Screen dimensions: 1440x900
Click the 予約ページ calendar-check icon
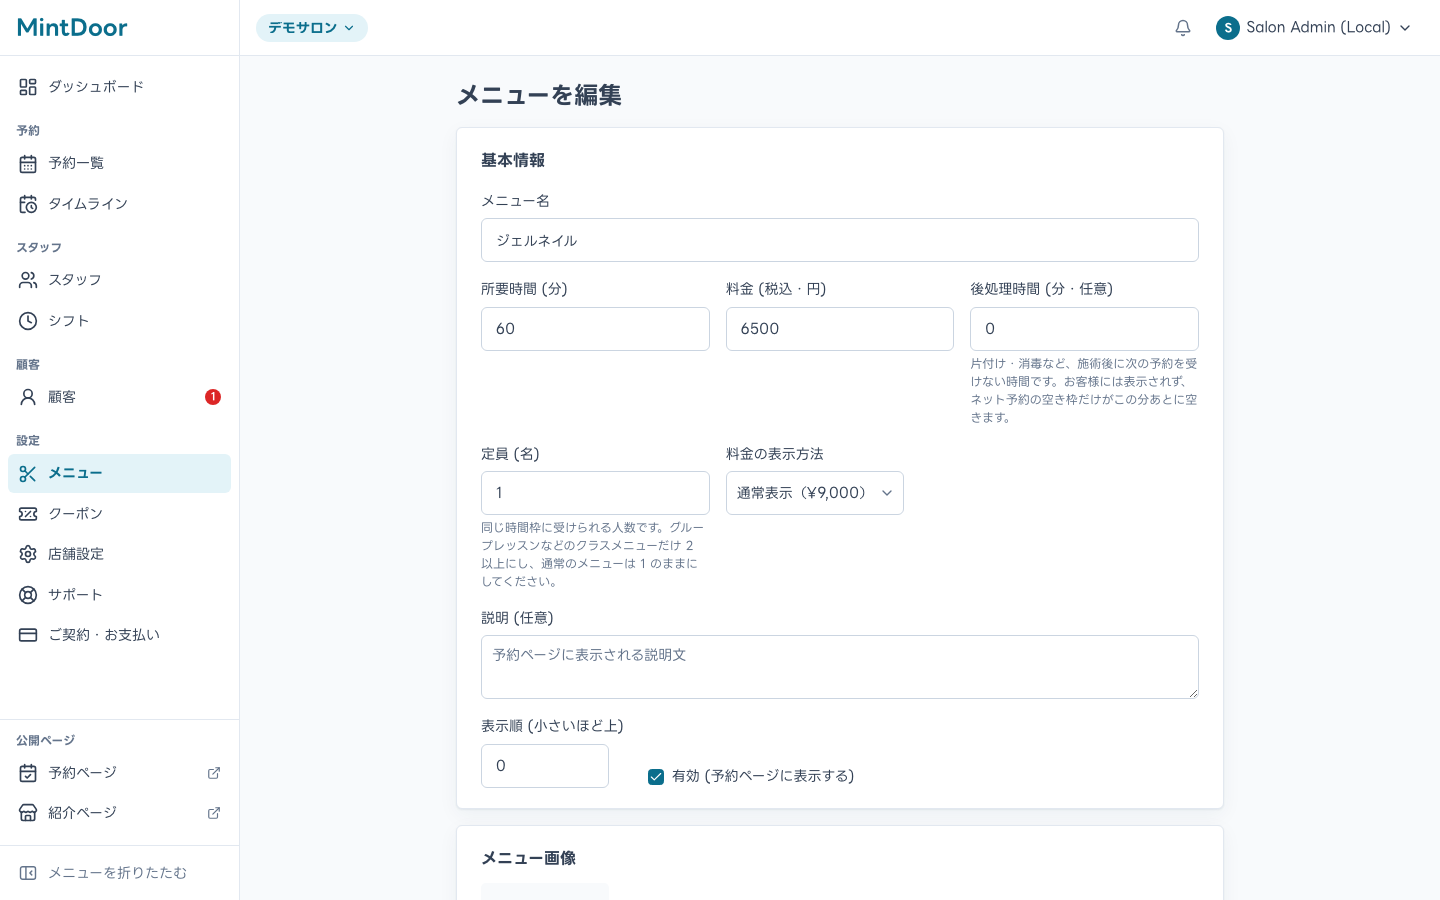pos(28,773)
